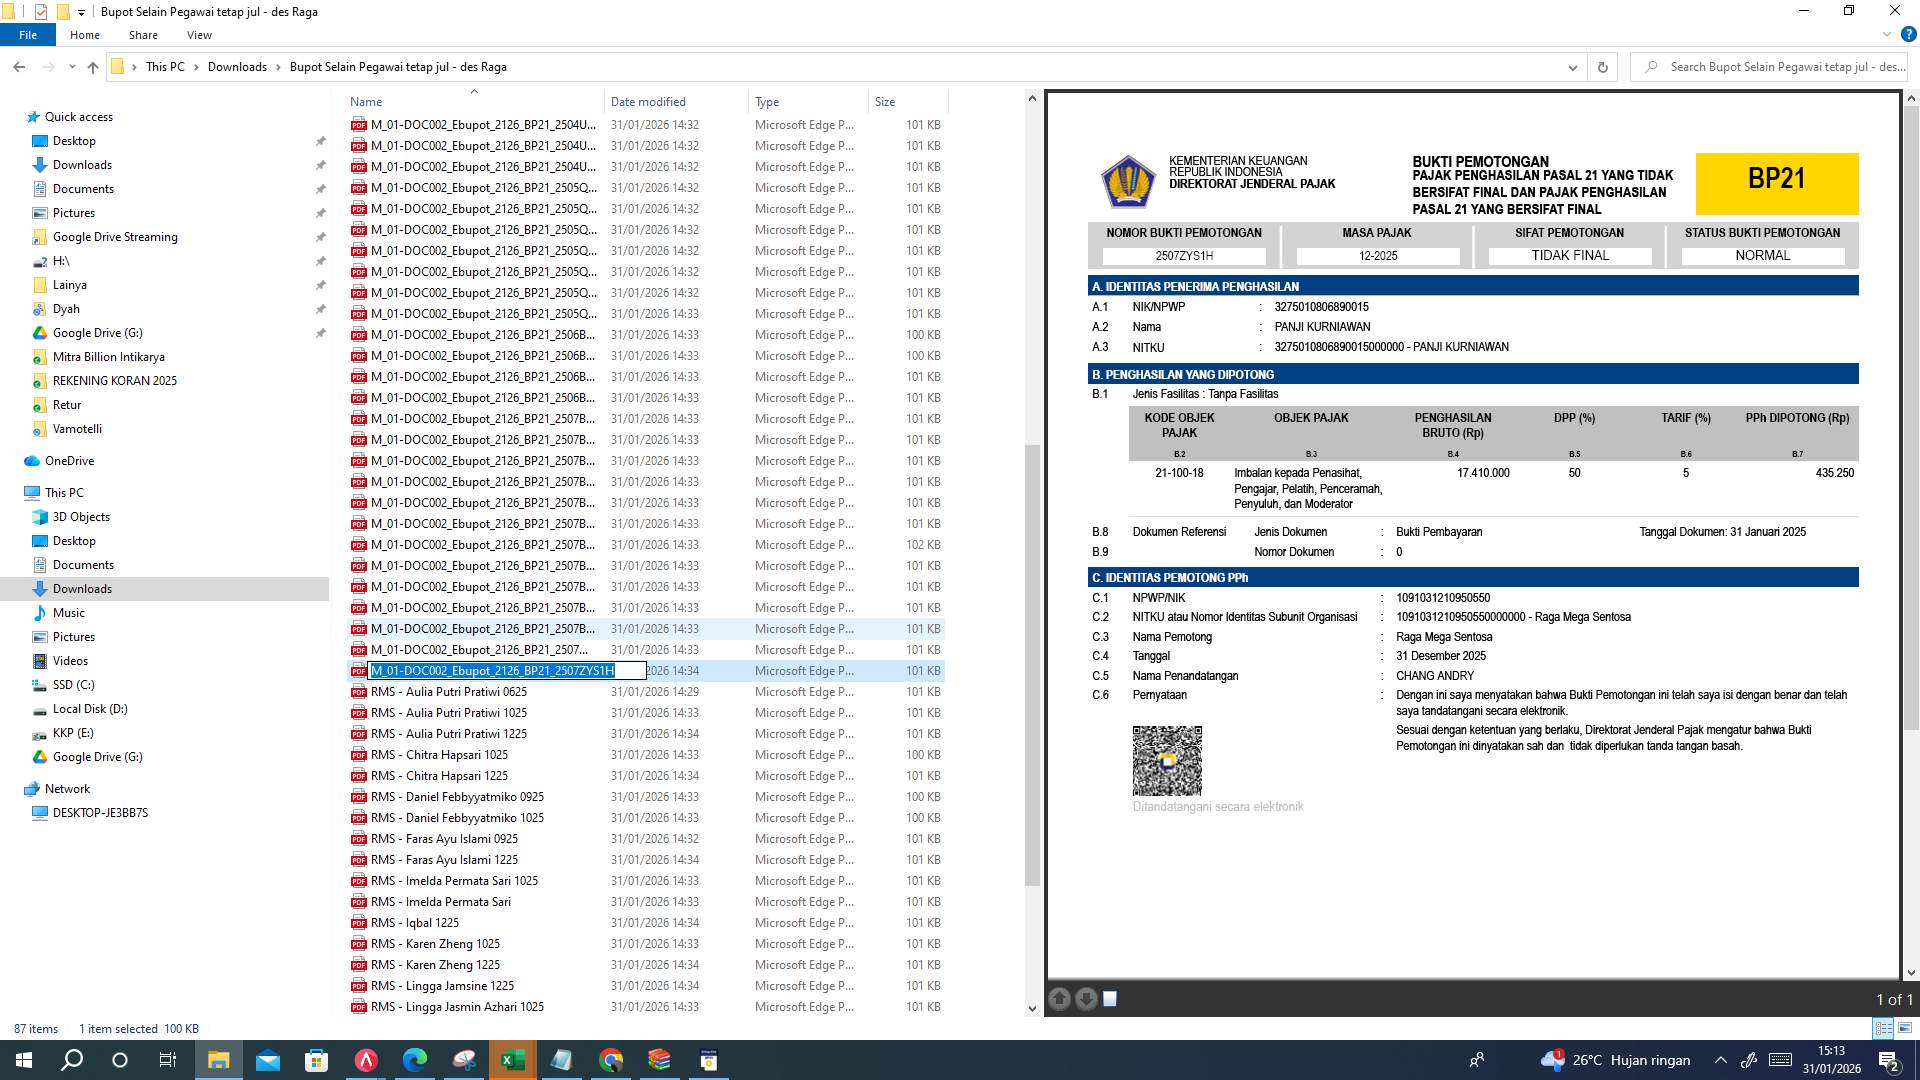This screenshot has width=1920, height=1080.
Task: Show hidden icons in the system tray
Action: pyautogui.click(x=1719, y=1060)
